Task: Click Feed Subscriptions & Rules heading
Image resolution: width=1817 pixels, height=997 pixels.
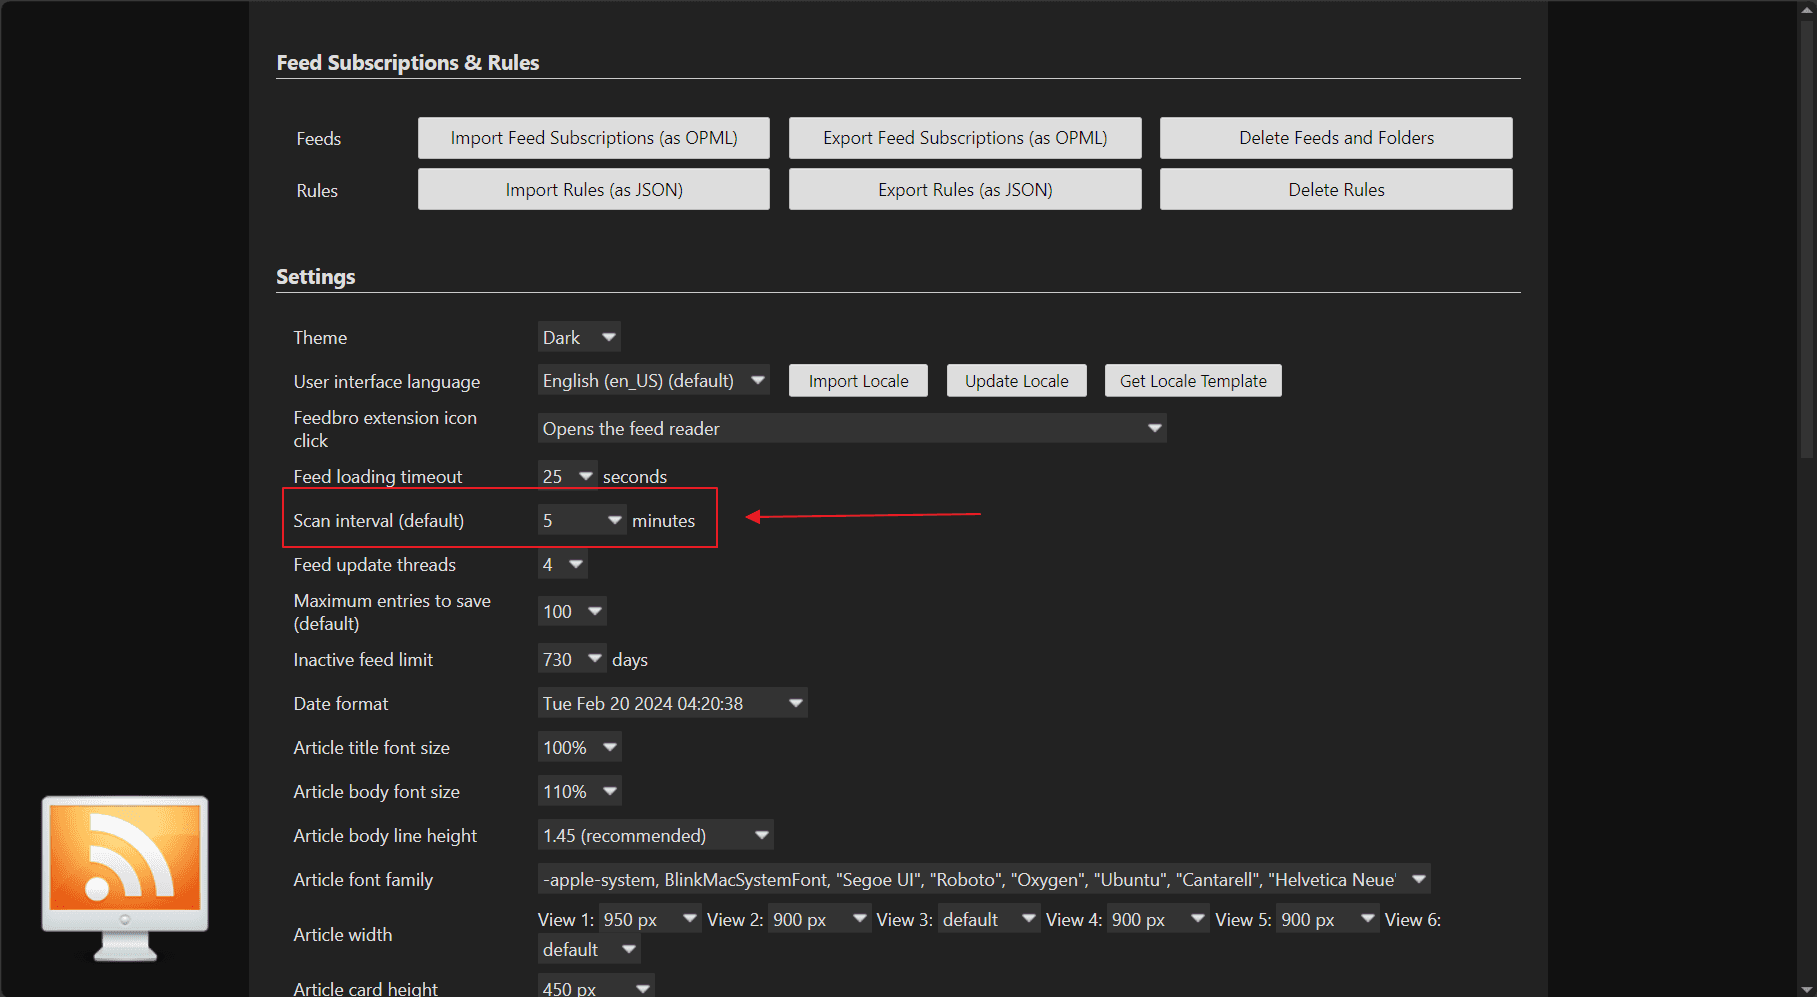Action: click(x=407, y=62)
